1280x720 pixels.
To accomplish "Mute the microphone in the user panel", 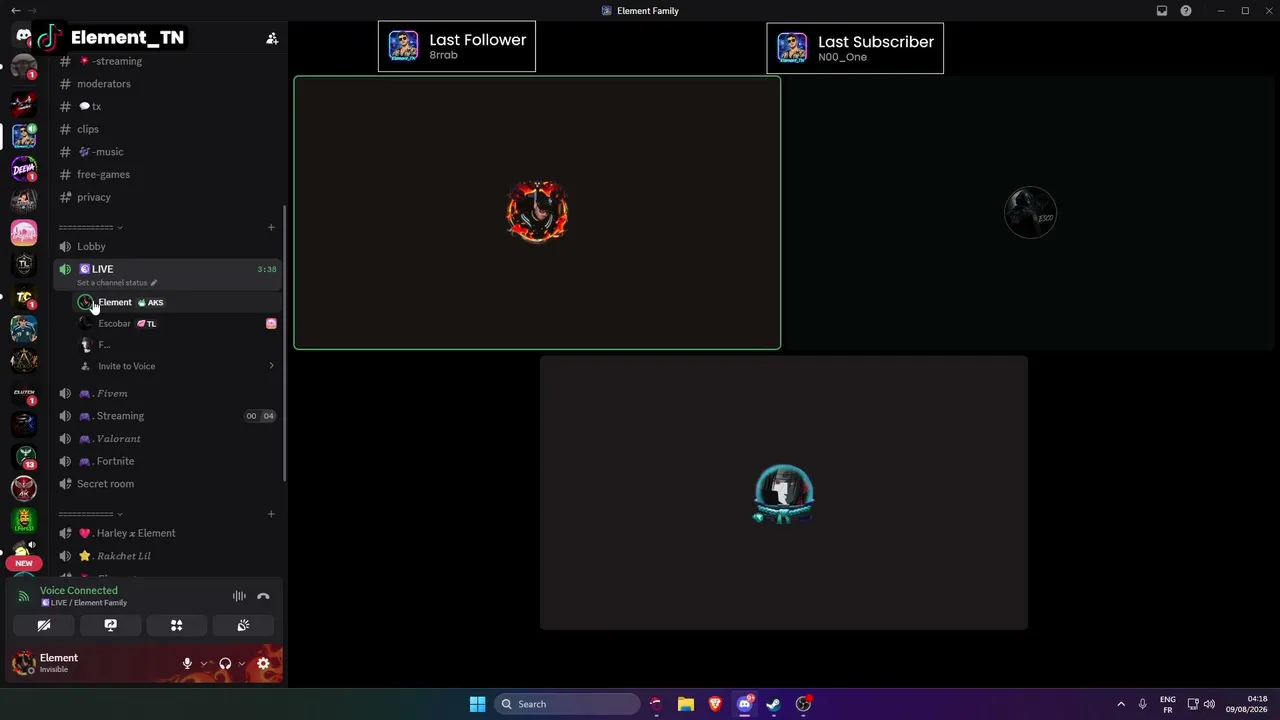I will [187, 663].
